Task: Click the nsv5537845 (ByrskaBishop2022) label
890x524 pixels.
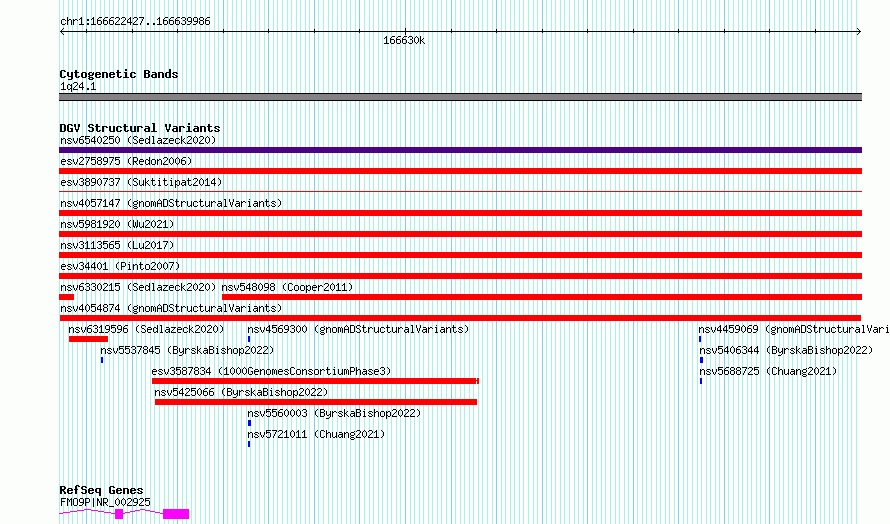Action: coord(187,350)
